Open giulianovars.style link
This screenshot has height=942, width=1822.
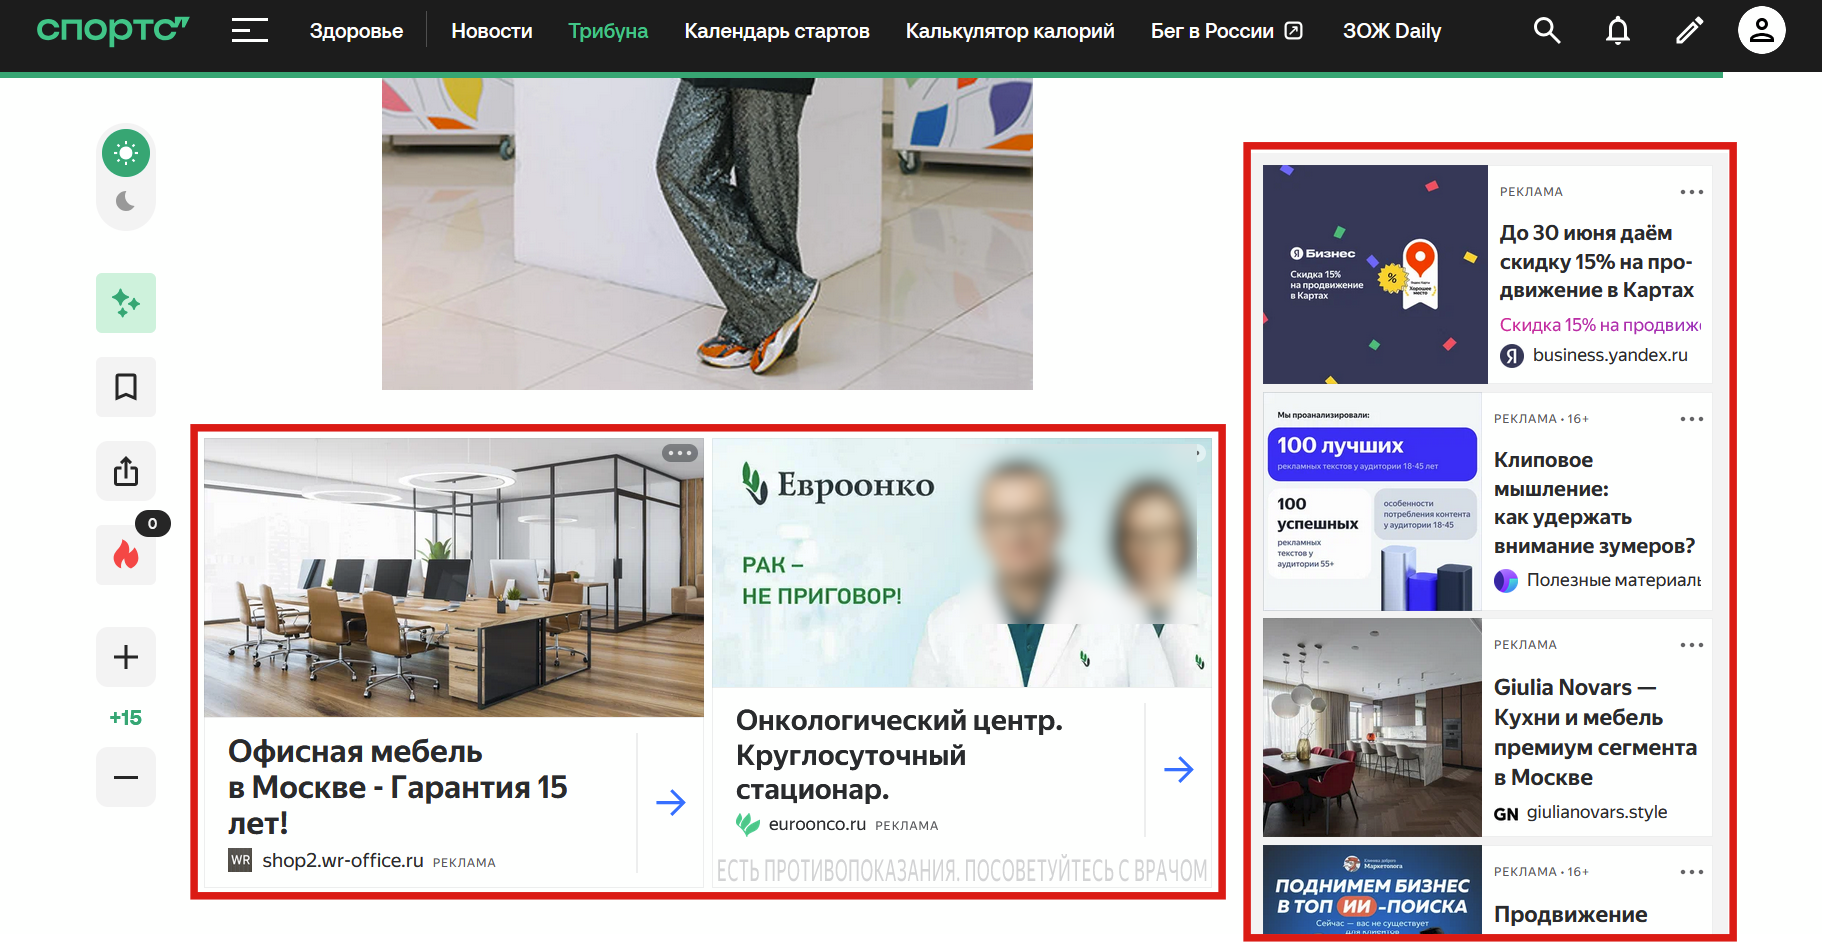pos(1597,812)
